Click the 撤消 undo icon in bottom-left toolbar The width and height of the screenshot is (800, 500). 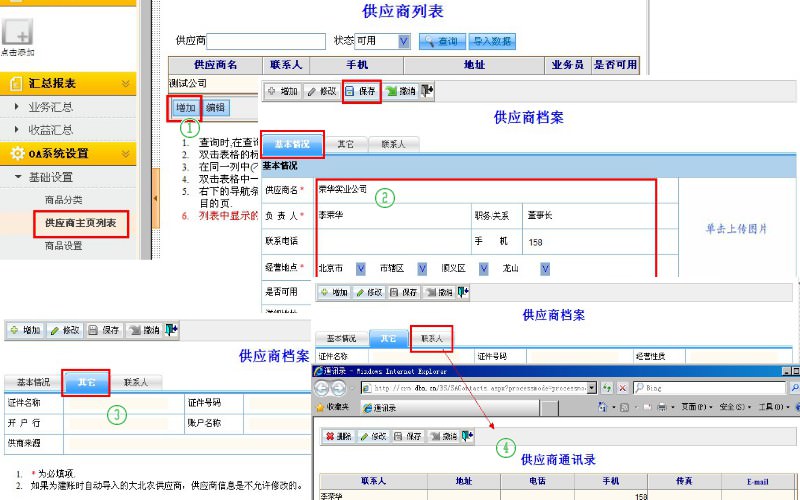[x=145, y=329]
